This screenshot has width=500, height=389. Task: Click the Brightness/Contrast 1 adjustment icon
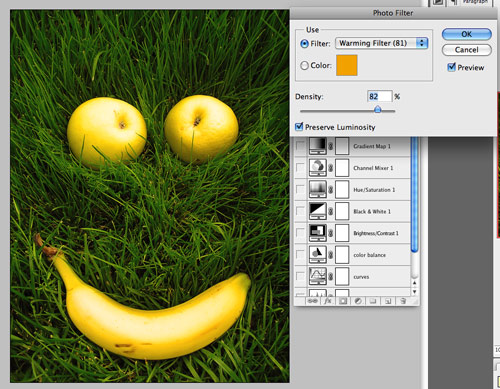318,233
